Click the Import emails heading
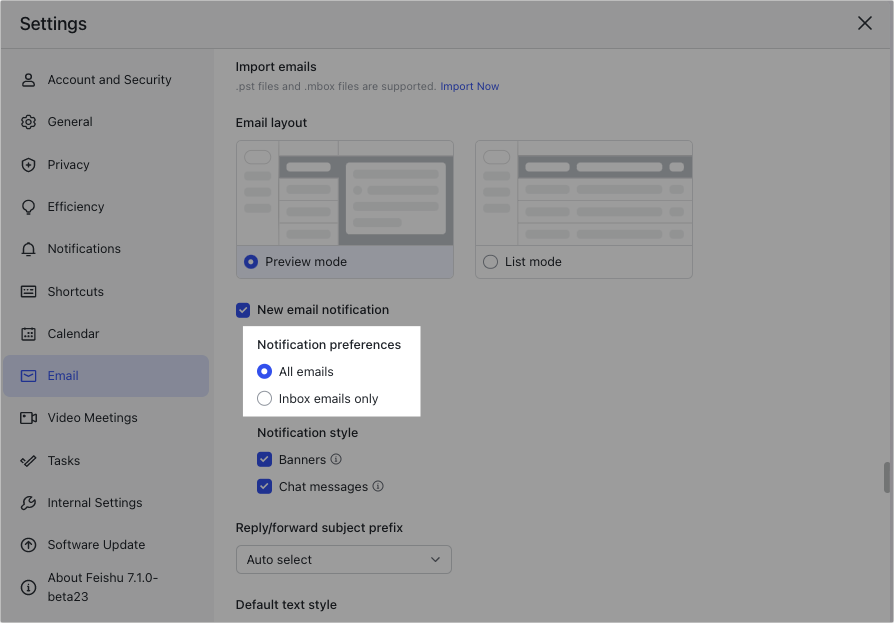The image size is (894, 623). tap(276, 67)
